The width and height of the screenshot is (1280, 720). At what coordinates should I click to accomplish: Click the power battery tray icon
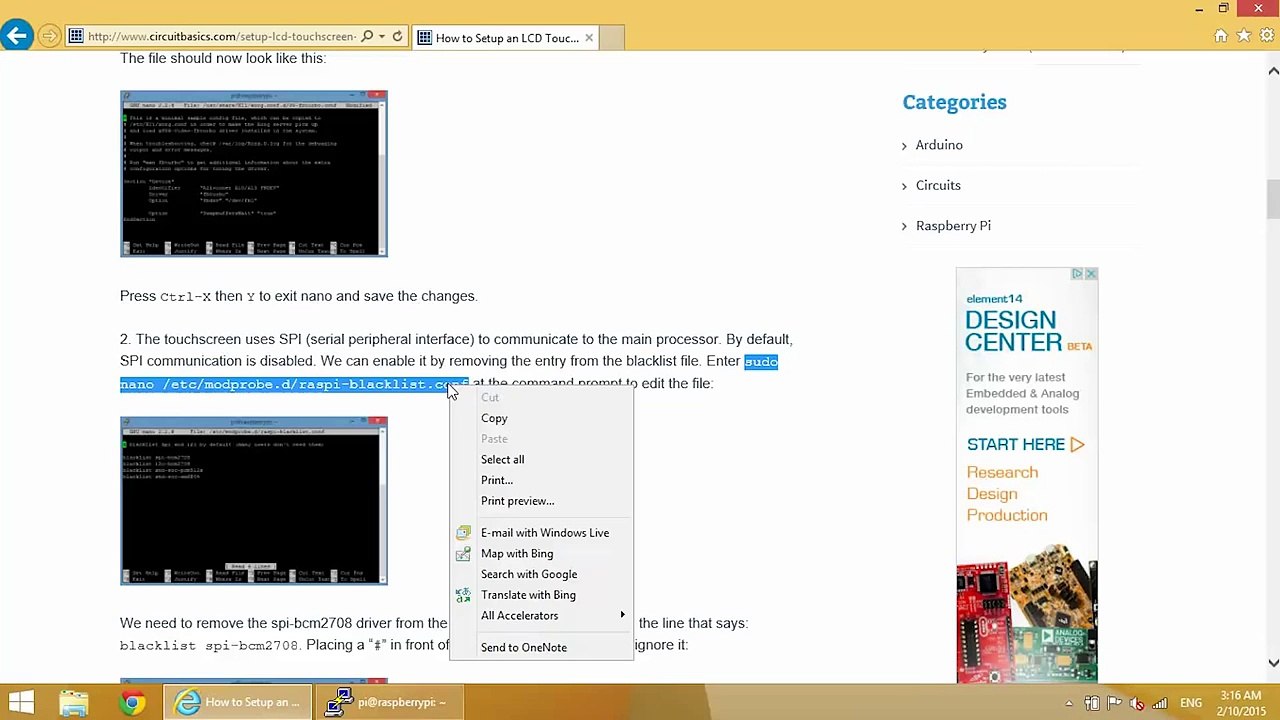[x=1092, y=703]
